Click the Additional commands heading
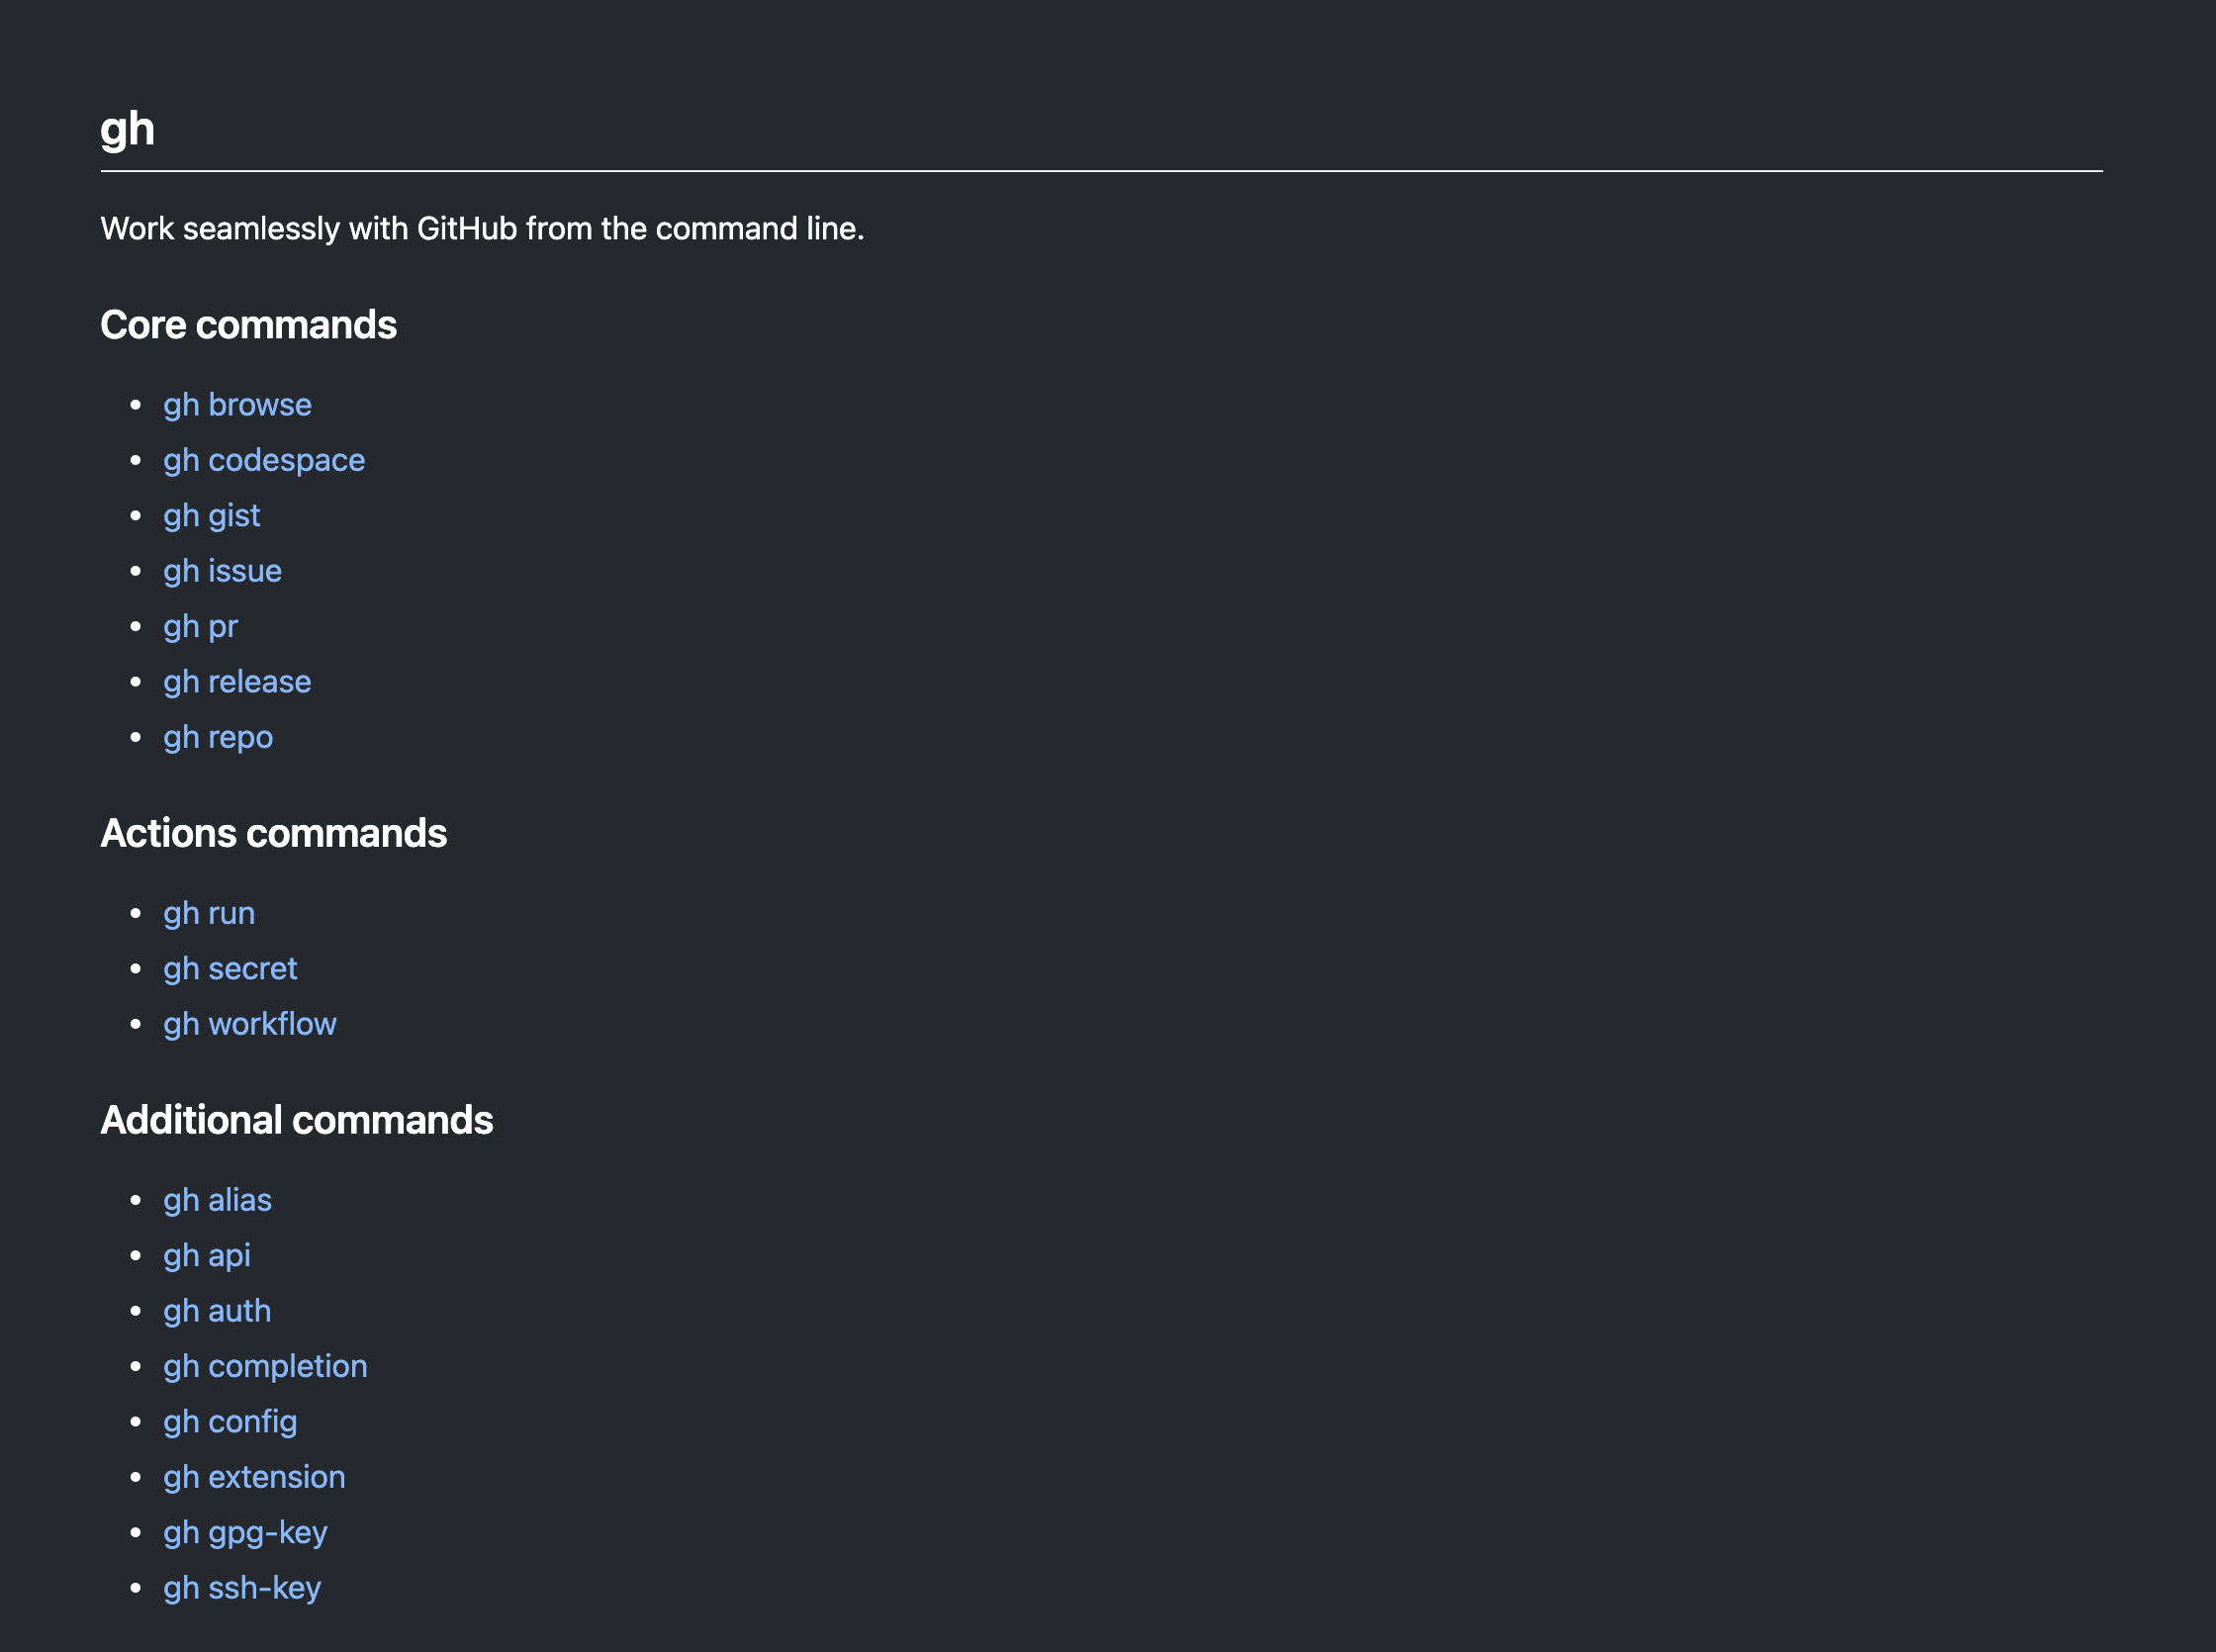 296,1121
